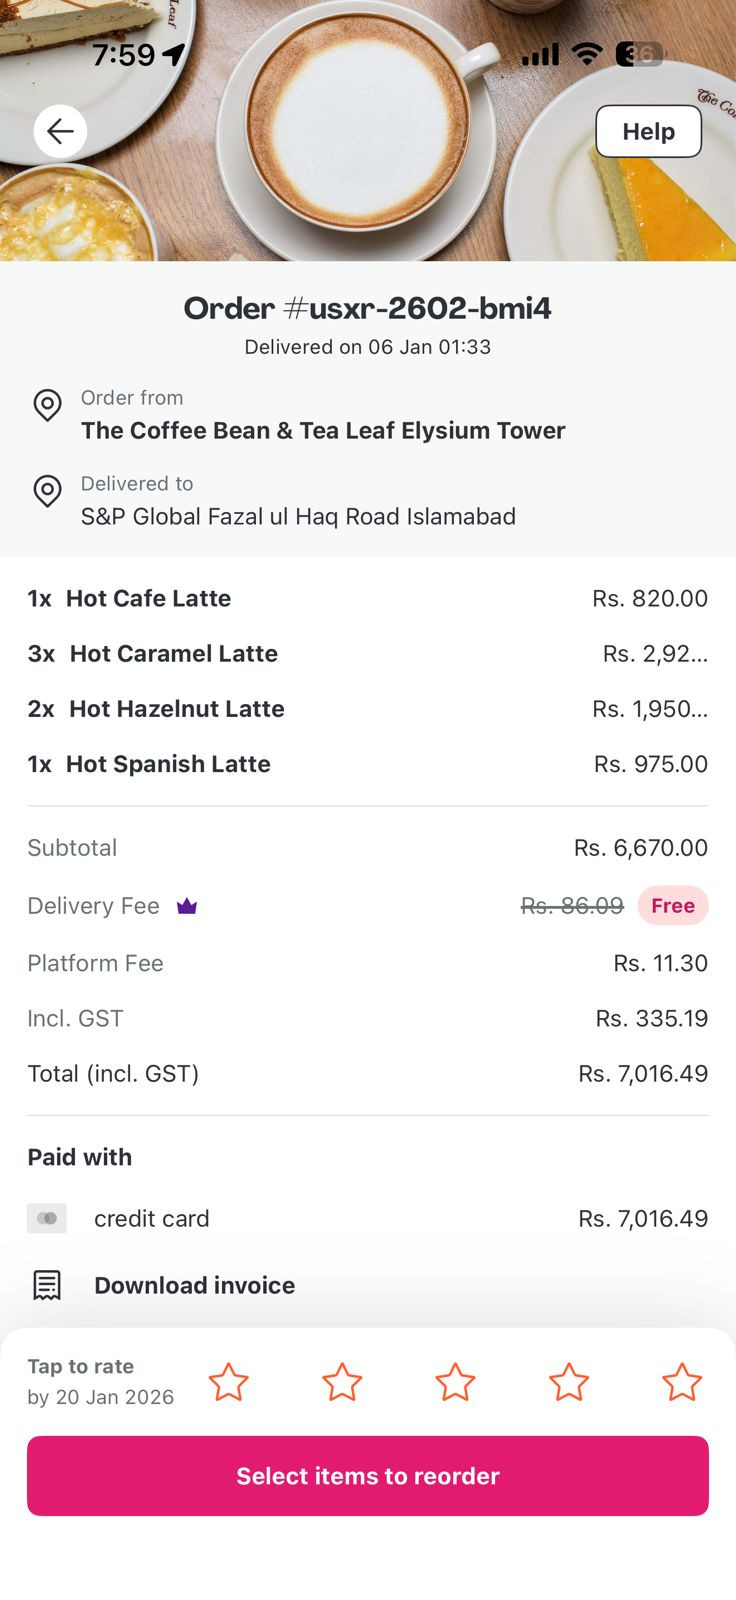
Task: Tap the Free delivery badge
Action: pyautogui.click(x=673, y=906)
